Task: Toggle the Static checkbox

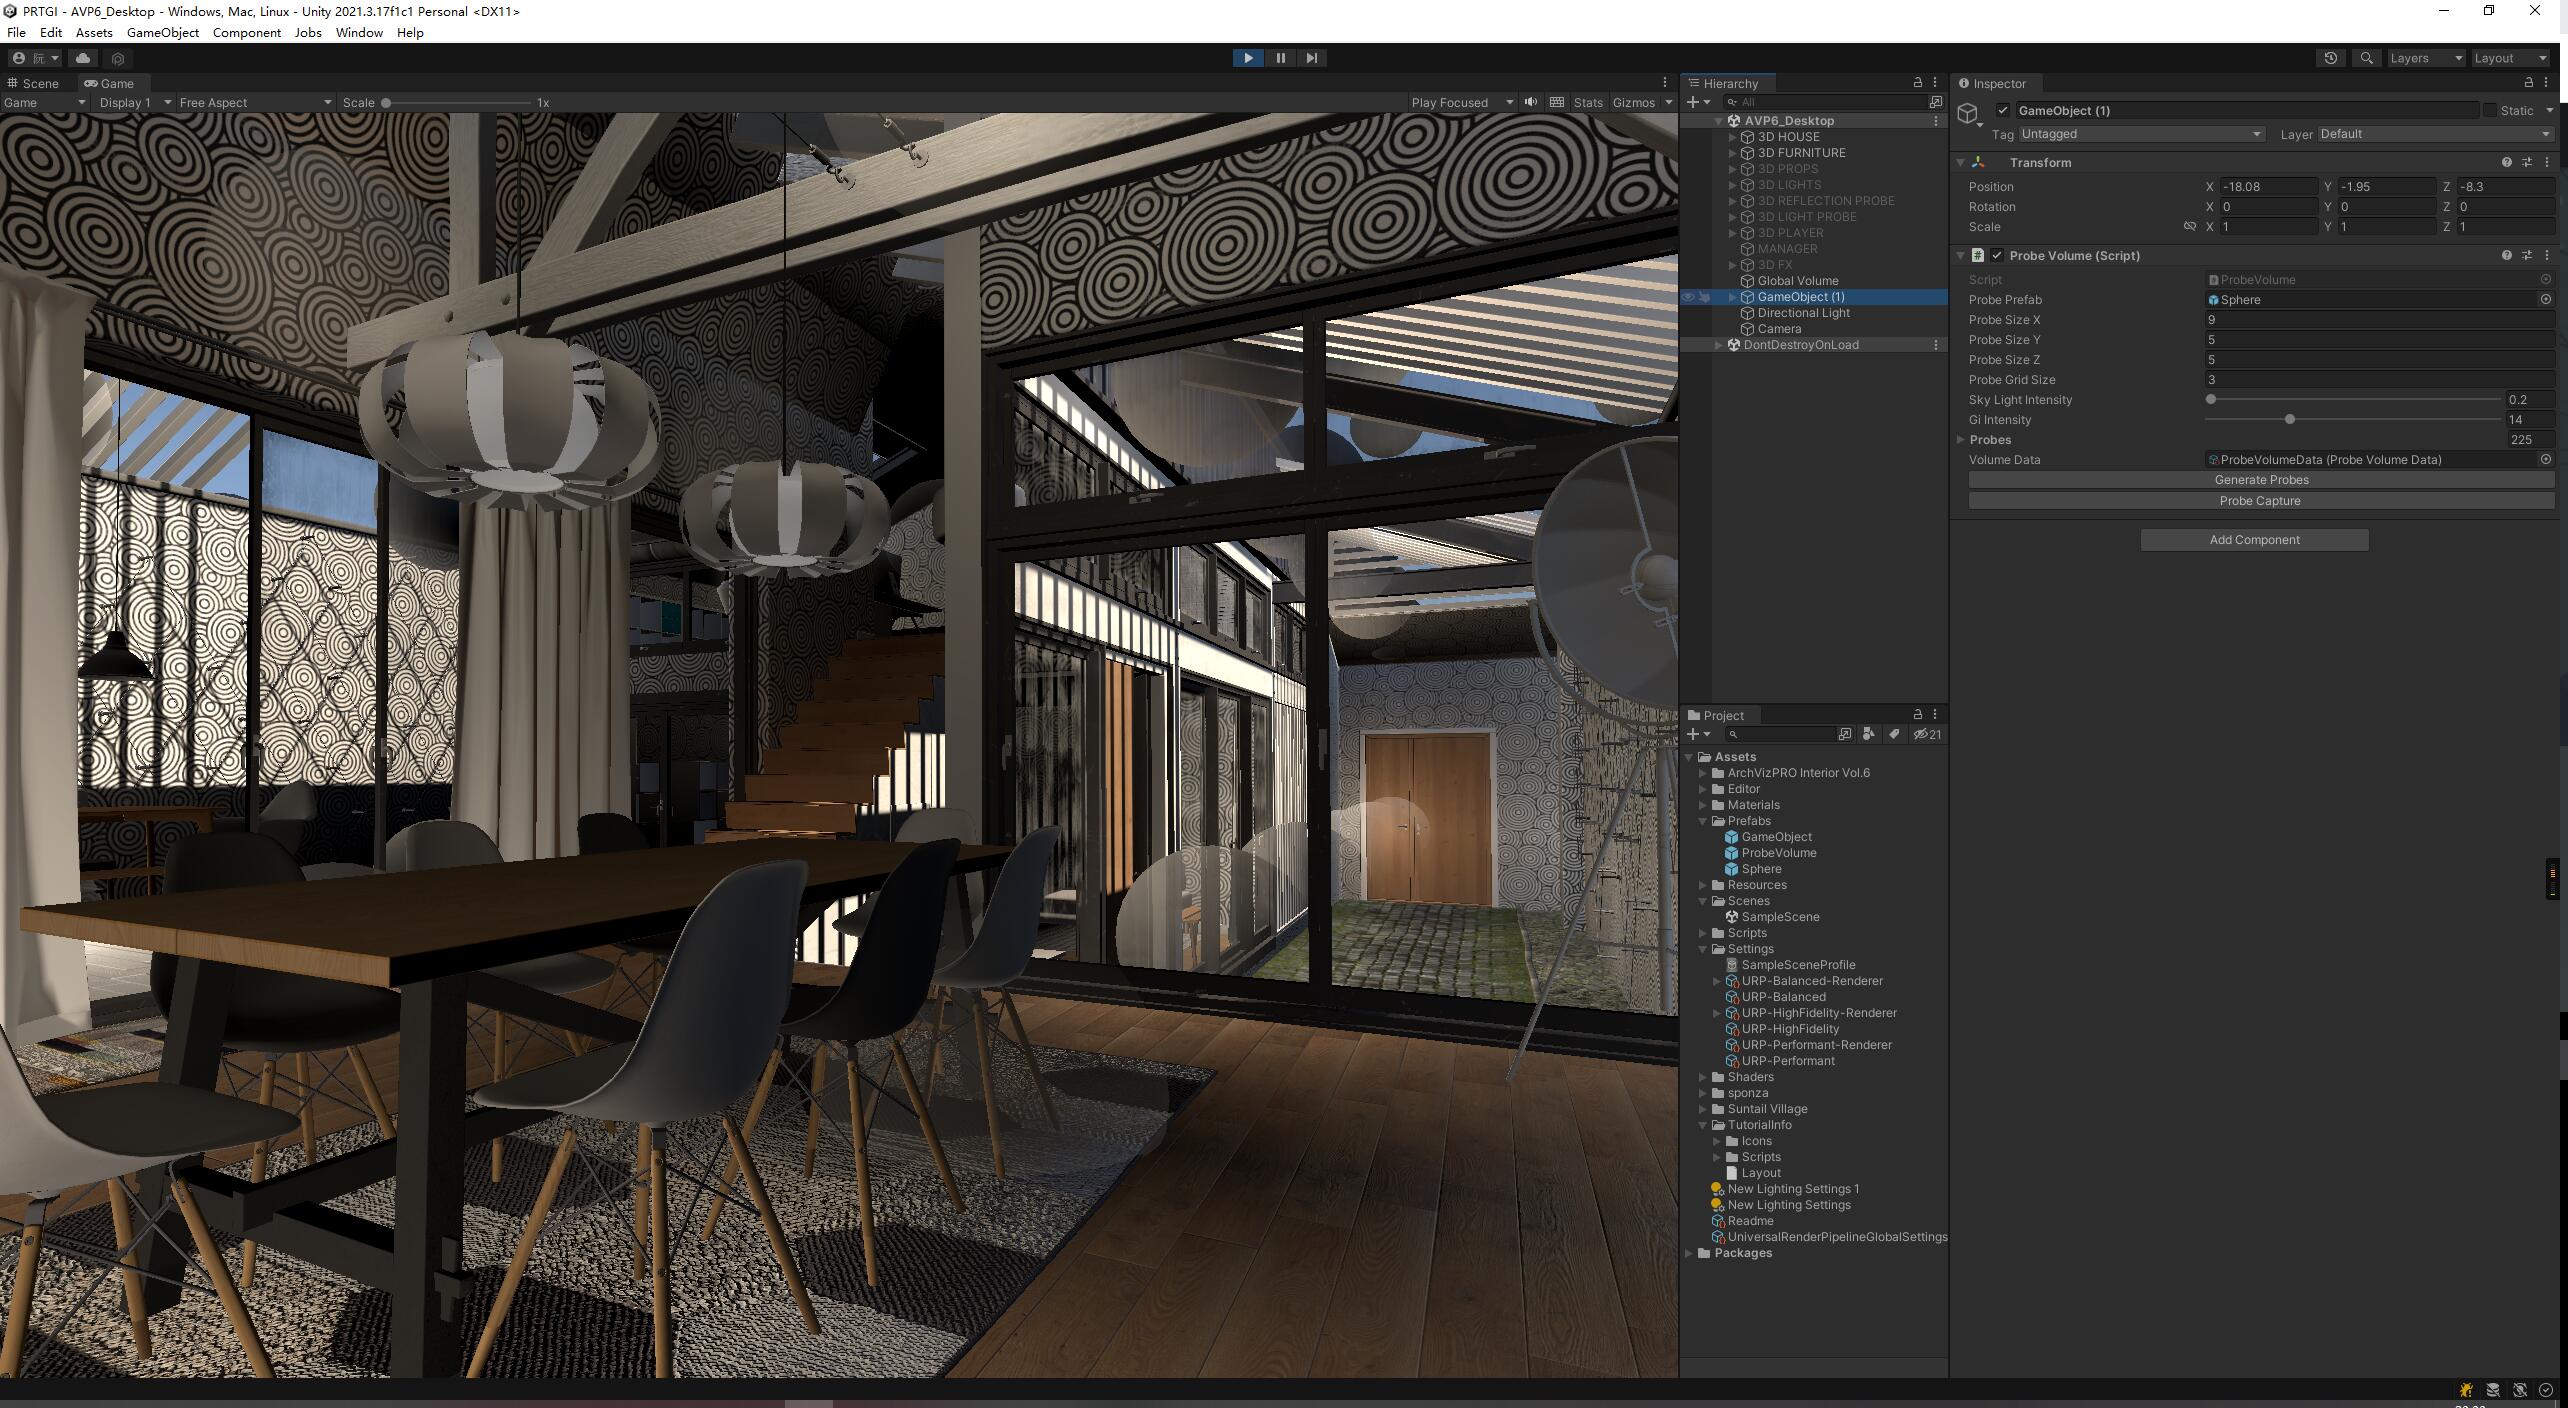Action: (2490, 110)
